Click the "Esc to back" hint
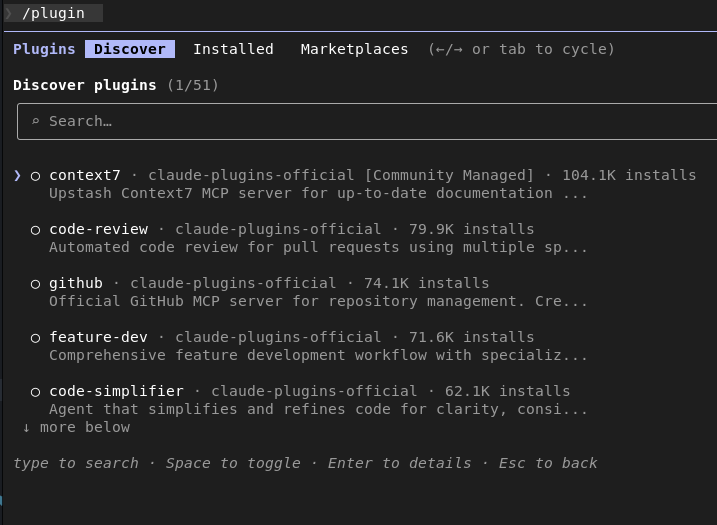Image resolution: width=717 pixels, height=525 pixels. point(548,463)
